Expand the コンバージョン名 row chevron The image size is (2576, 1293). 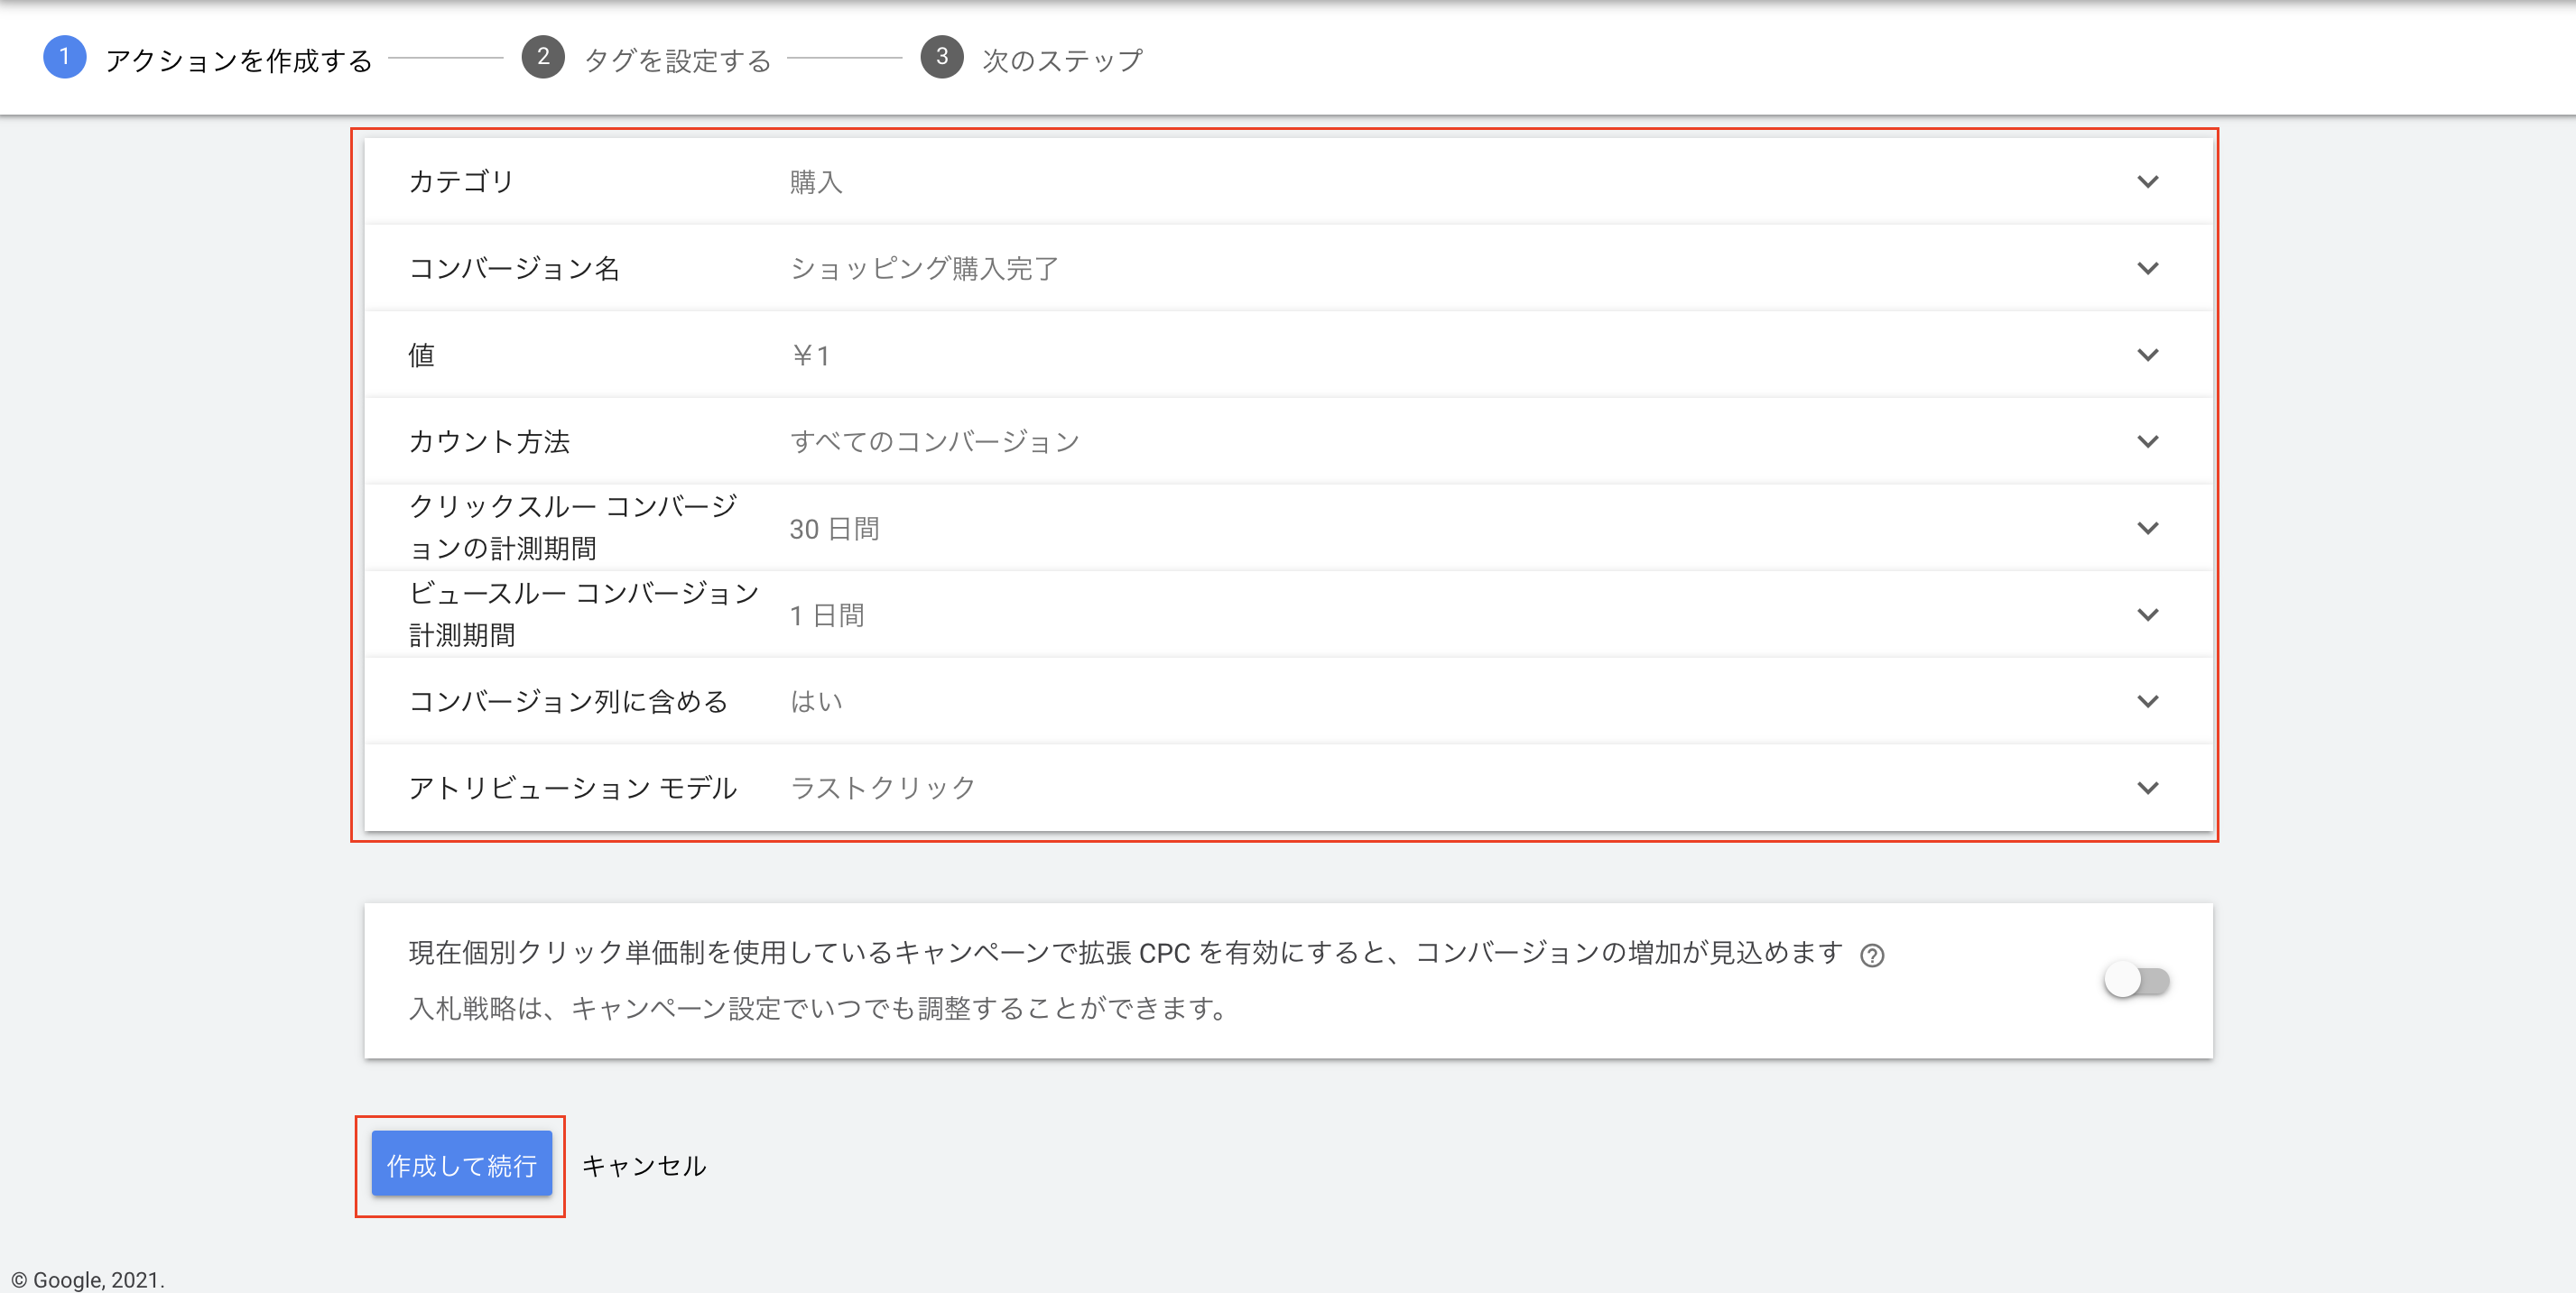(x=2147, y=268)
